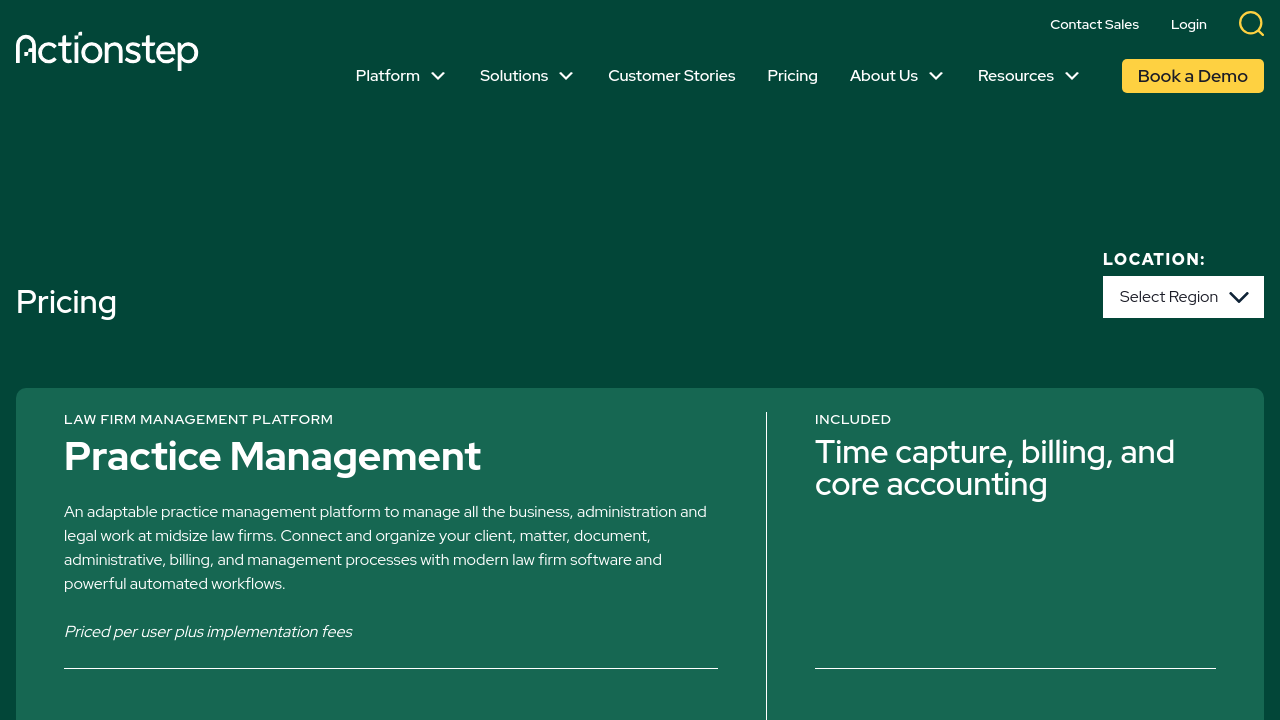Expand the Platform menu
1280x720 pixels.
tap(388, 76)
